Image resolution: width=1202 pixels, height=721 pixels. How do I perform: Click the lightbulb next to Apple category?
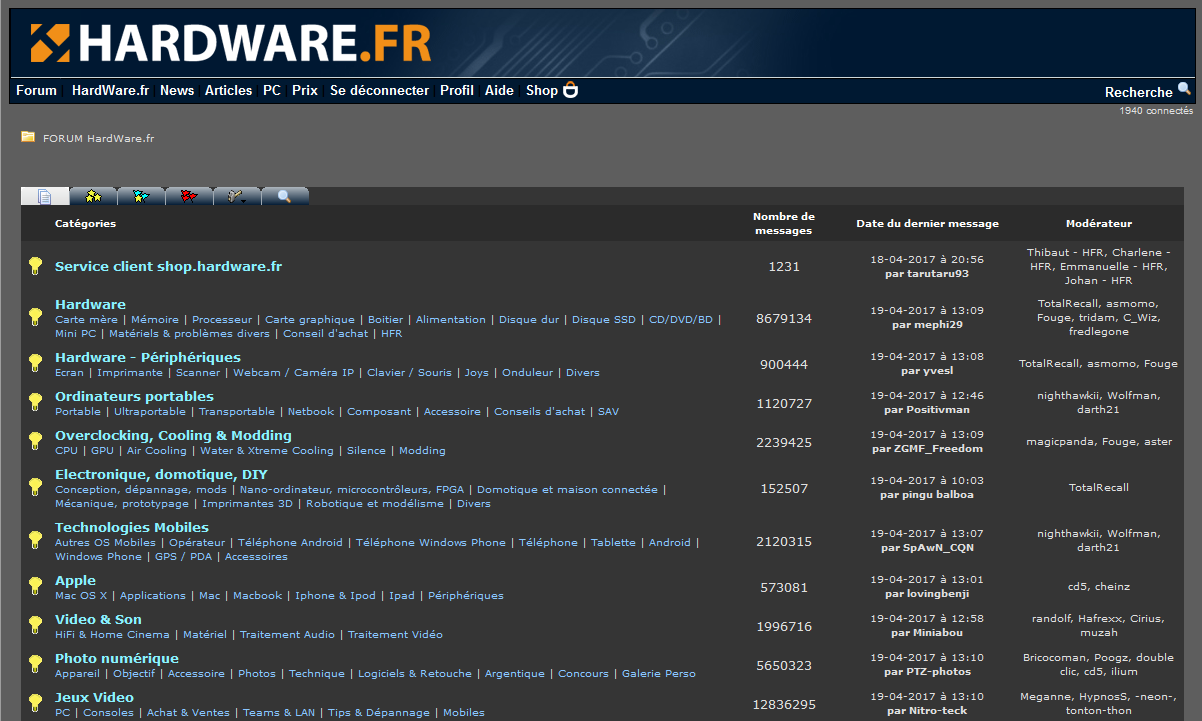click(x=35, y=587)
